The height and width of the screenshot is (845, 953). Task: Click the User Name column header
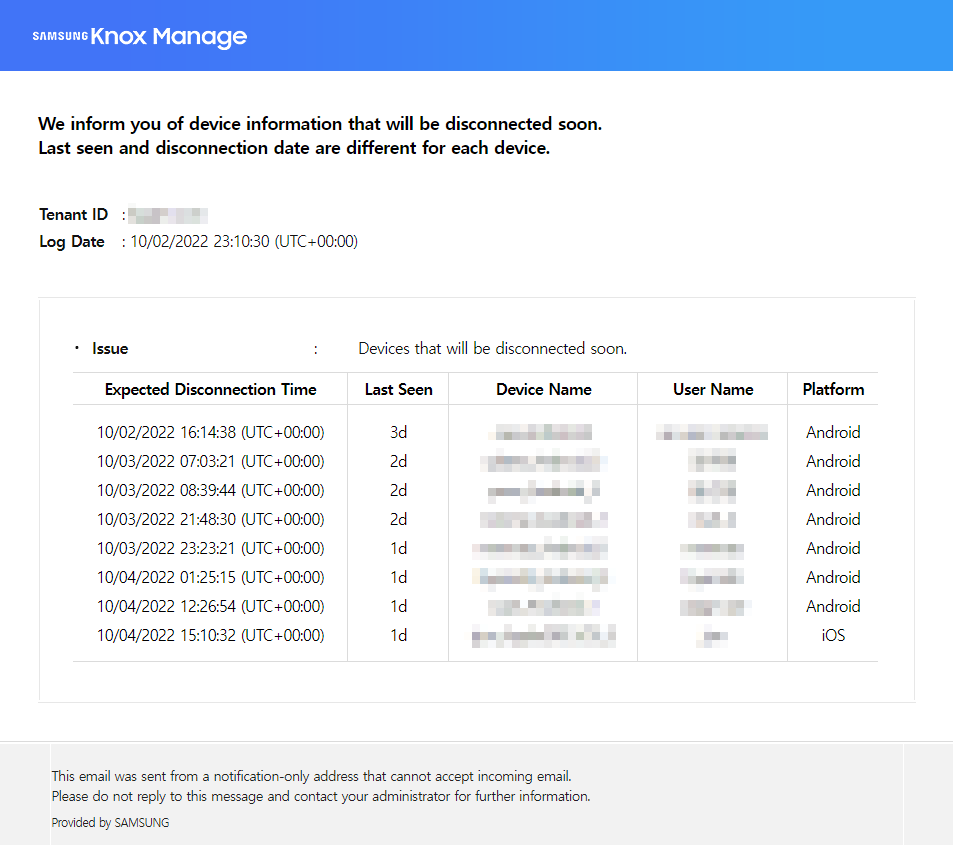click(x=711, y=389)
